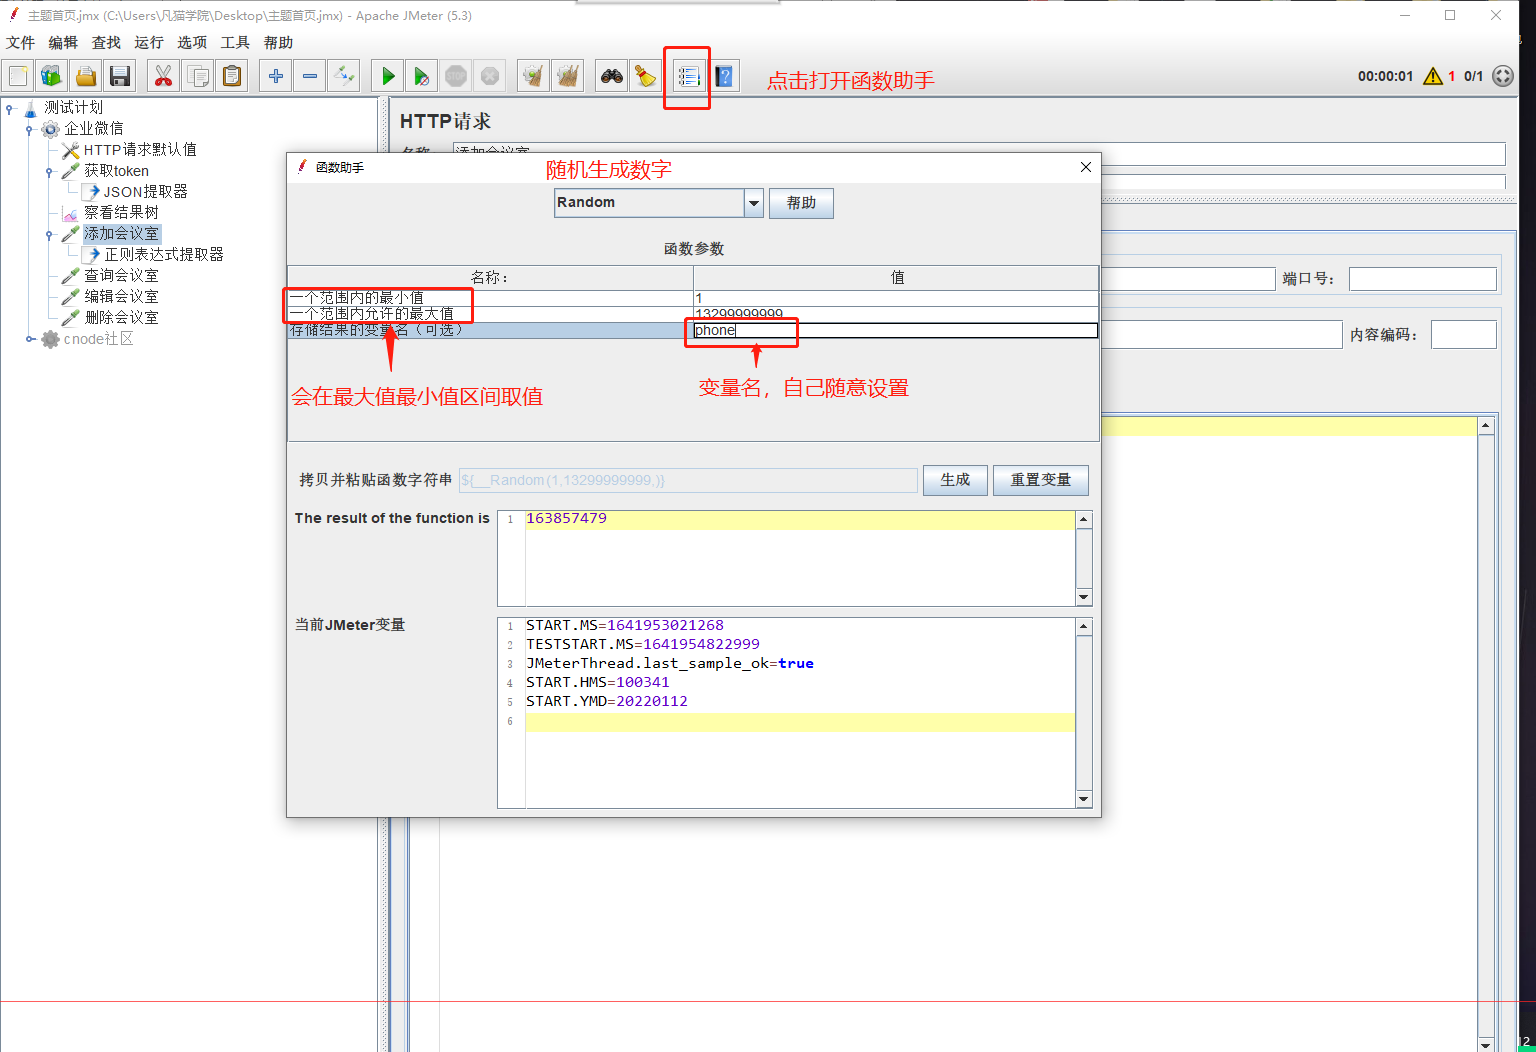Expand the cnode社区 thread group
Viewport: 1536px width, 1052px height.
29,339
